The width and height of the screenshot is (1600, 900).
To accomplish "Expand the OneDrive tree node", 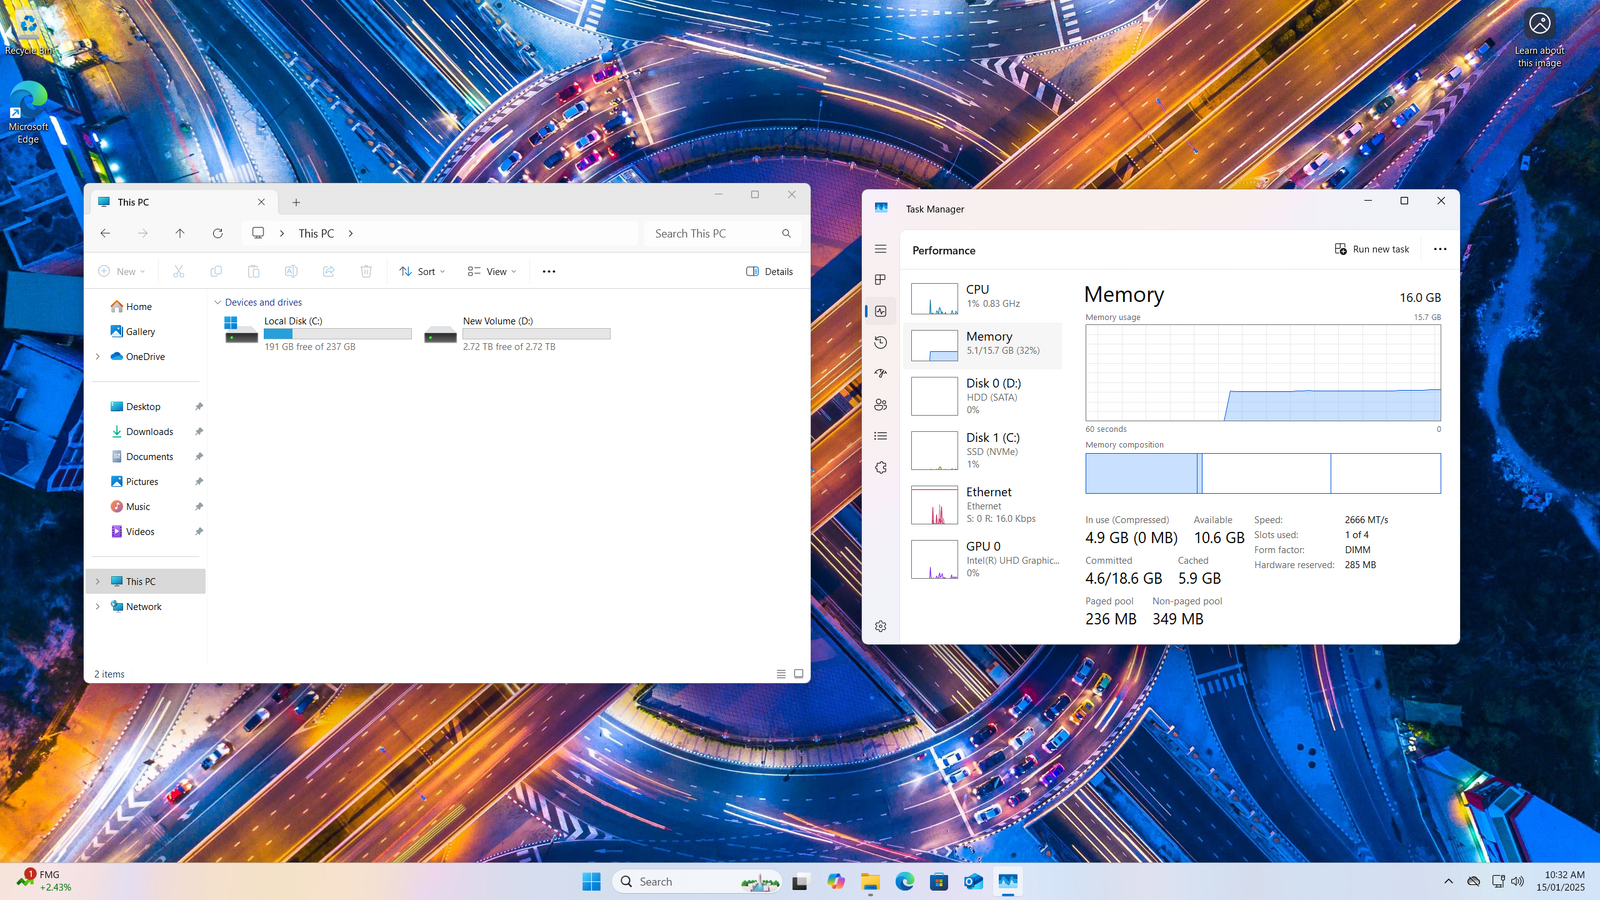I will pyautogui.click(x=97, y=357).
